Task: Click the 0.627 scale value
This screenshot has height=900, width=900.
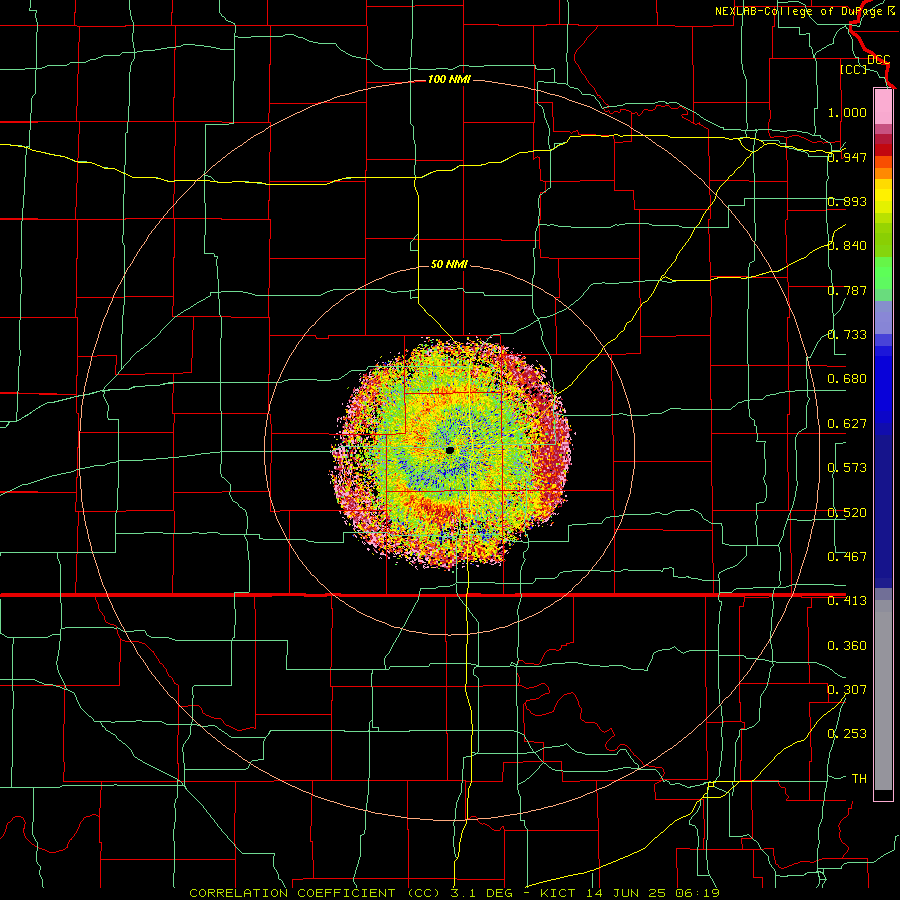Action: click(x=847, y=424)
